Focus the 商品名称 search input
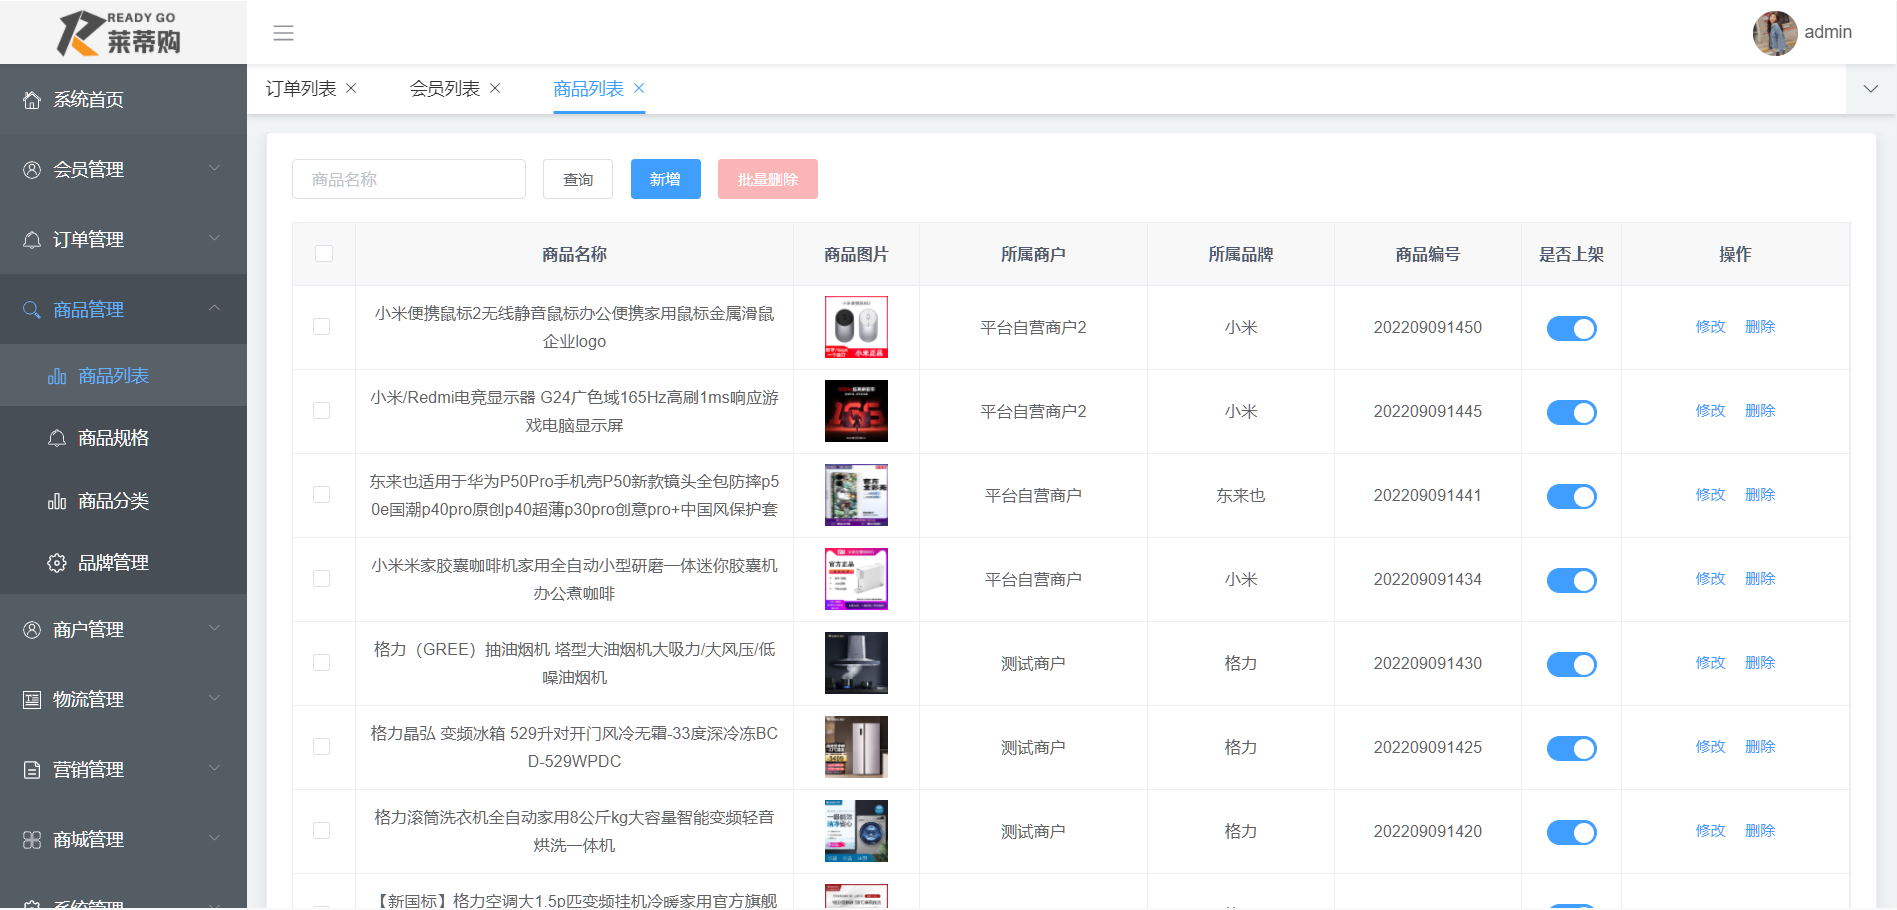The image size is (1897, 910). [x=409, y=179]
